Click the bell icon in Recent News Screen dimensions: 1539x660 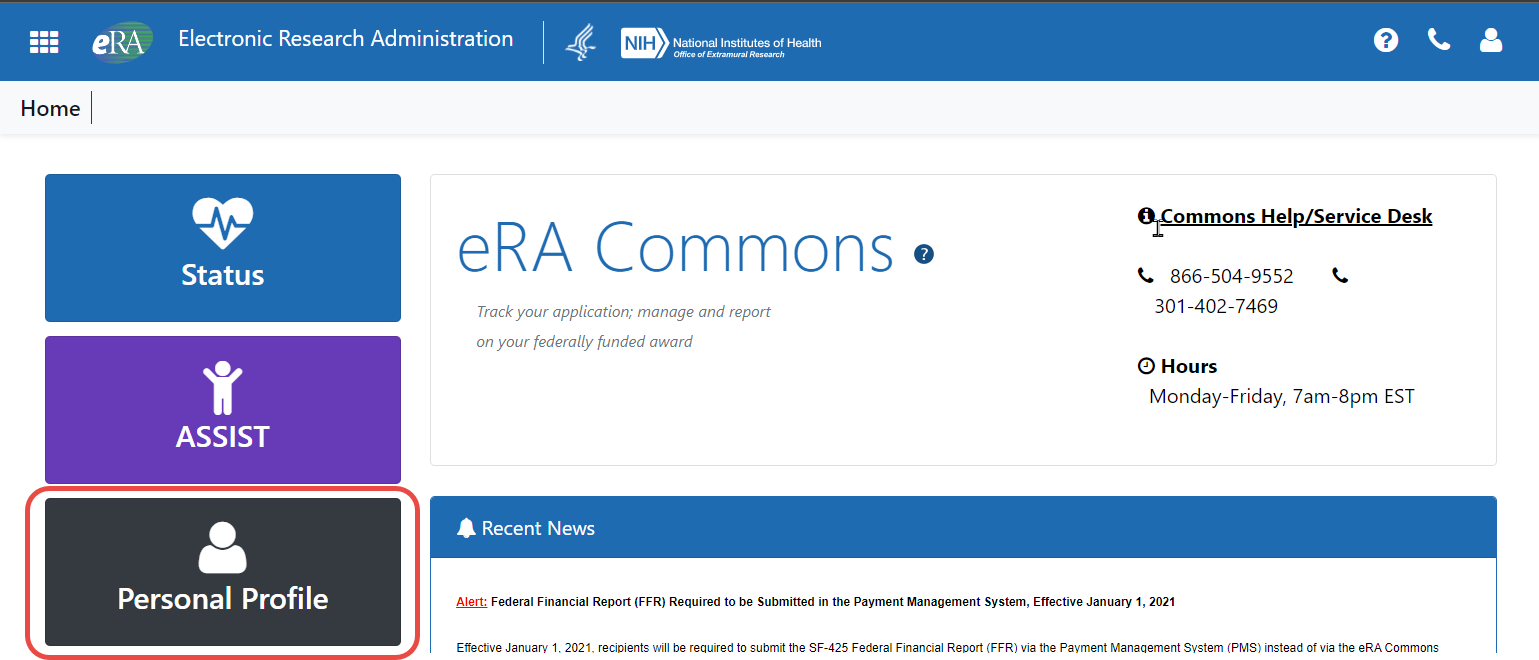click(x=465, y=528)
